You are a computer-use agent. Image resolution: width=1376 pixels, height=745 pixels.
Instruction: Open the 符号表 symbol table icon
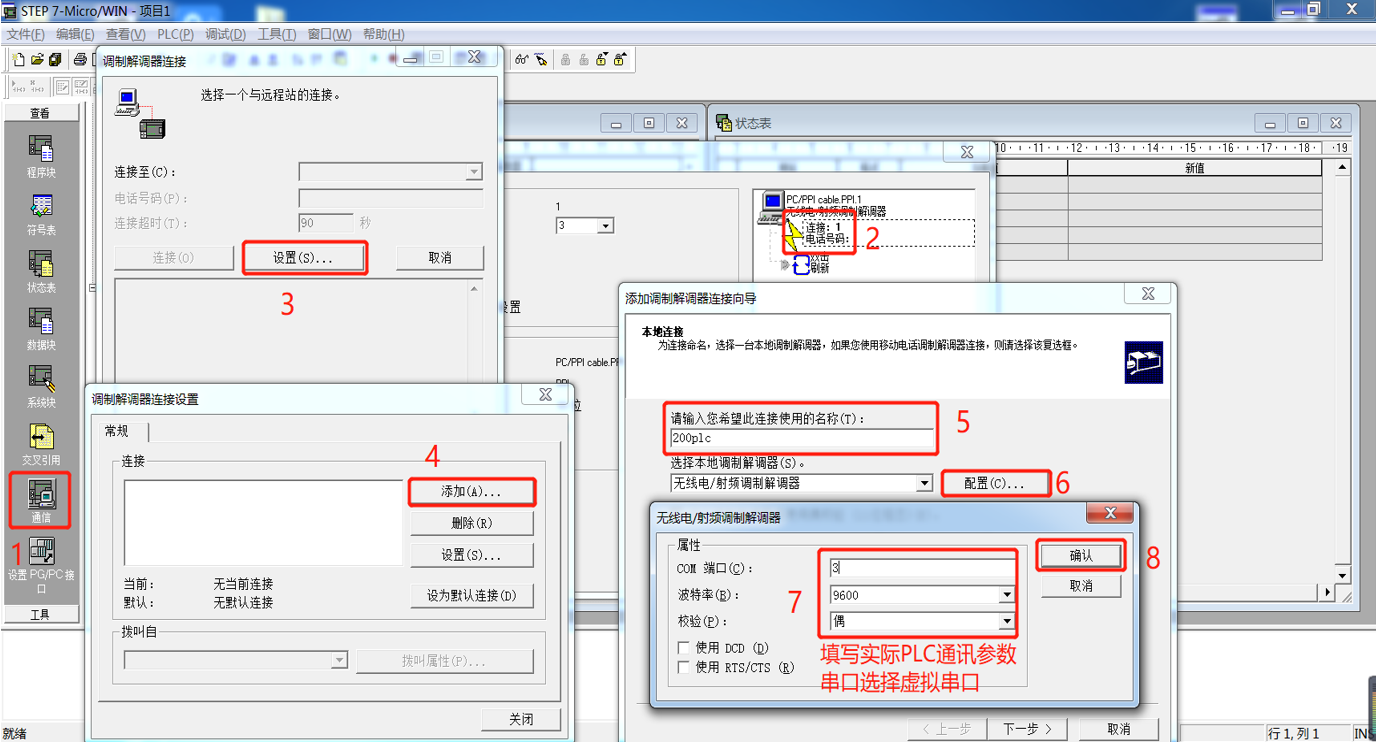(41, 207)
